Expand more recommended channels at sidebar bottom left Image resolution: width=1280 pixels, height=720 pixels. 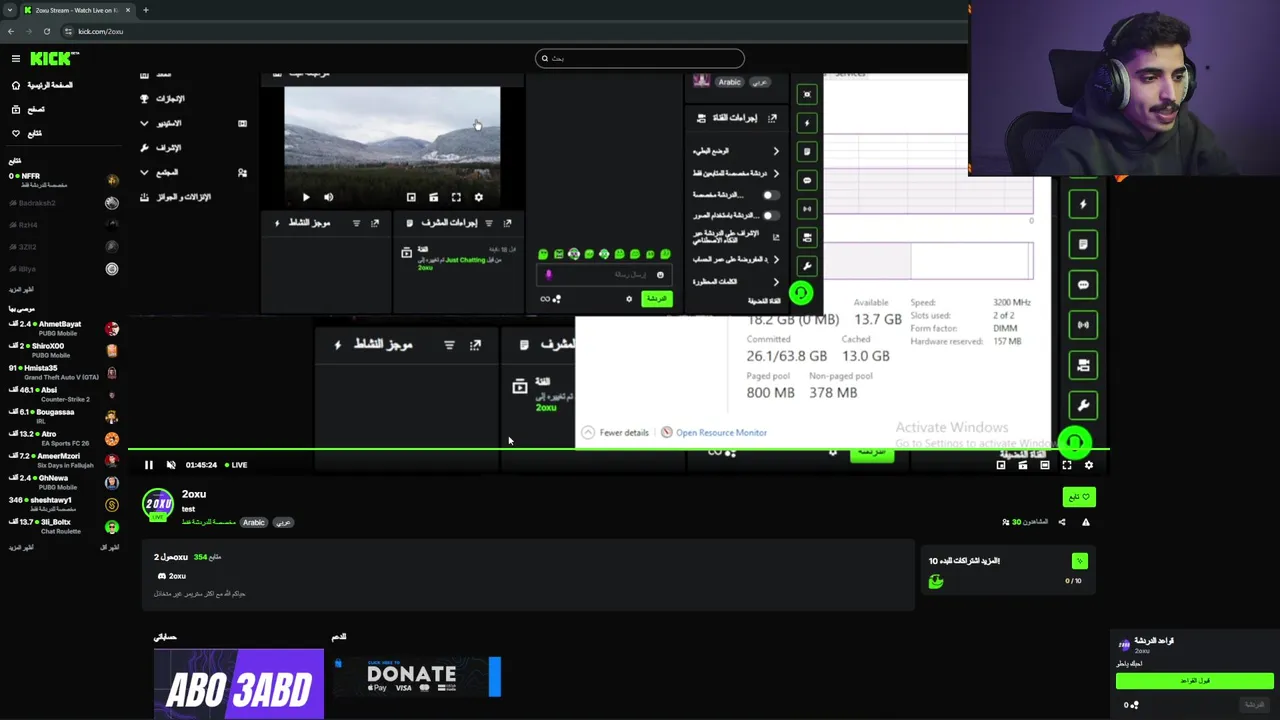[x=21, y=547]
